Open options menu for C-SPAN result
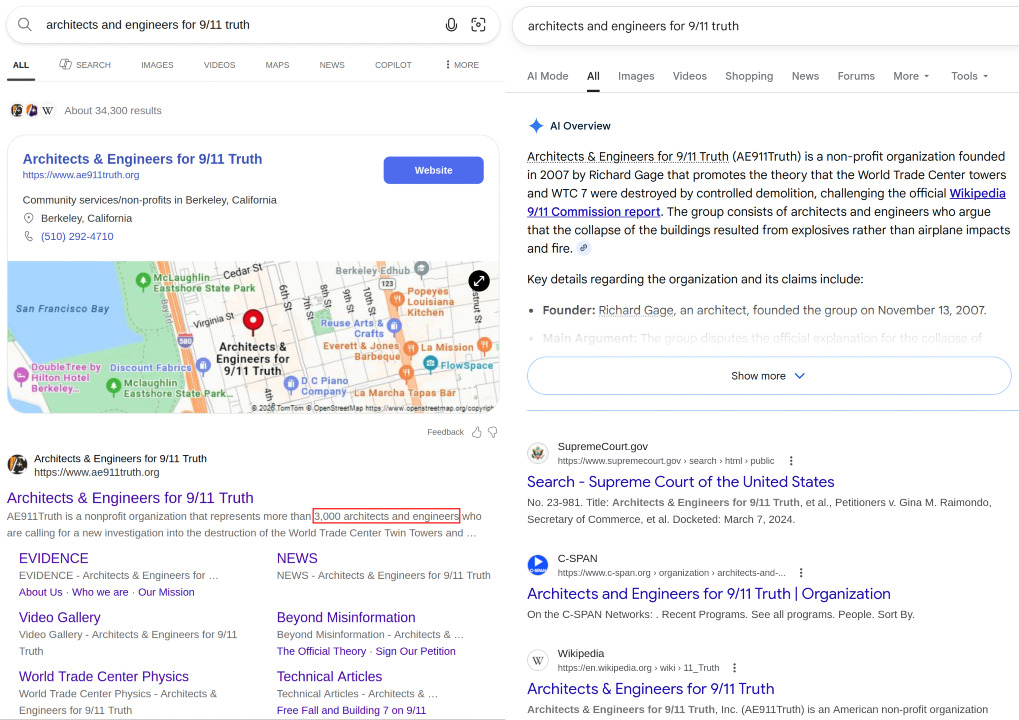Viewport: 1019px width, 720px height. [x=801, y=572]
